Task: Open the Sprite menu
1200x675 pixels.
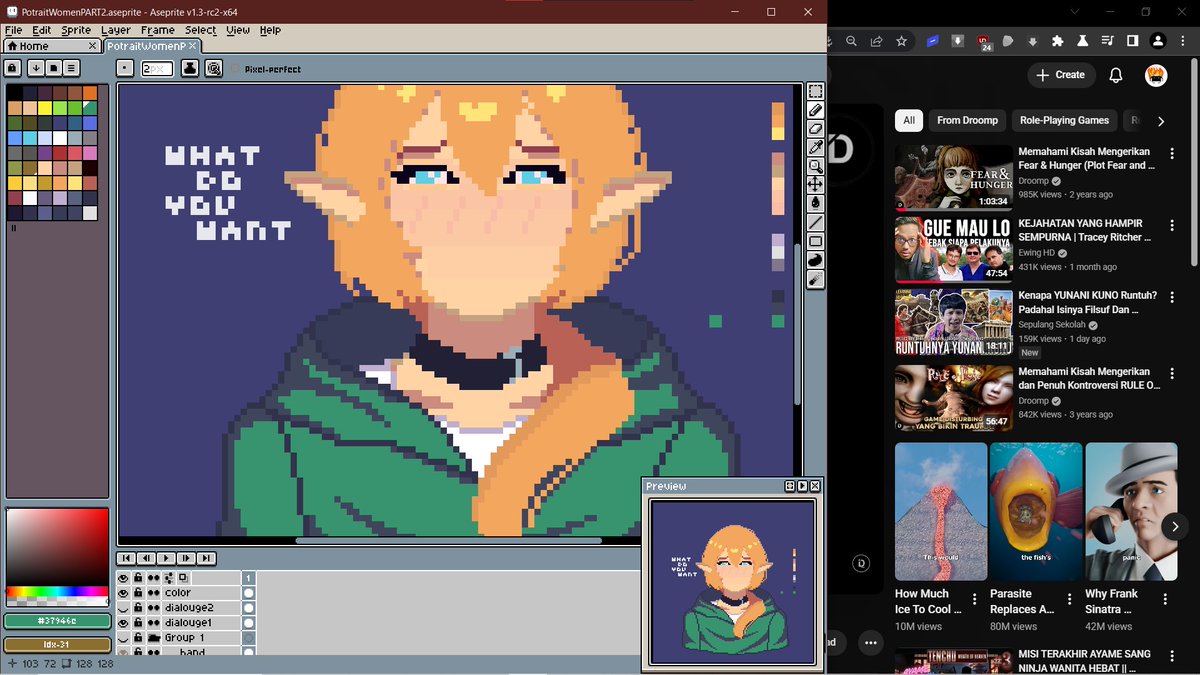Action: [76, 30]
